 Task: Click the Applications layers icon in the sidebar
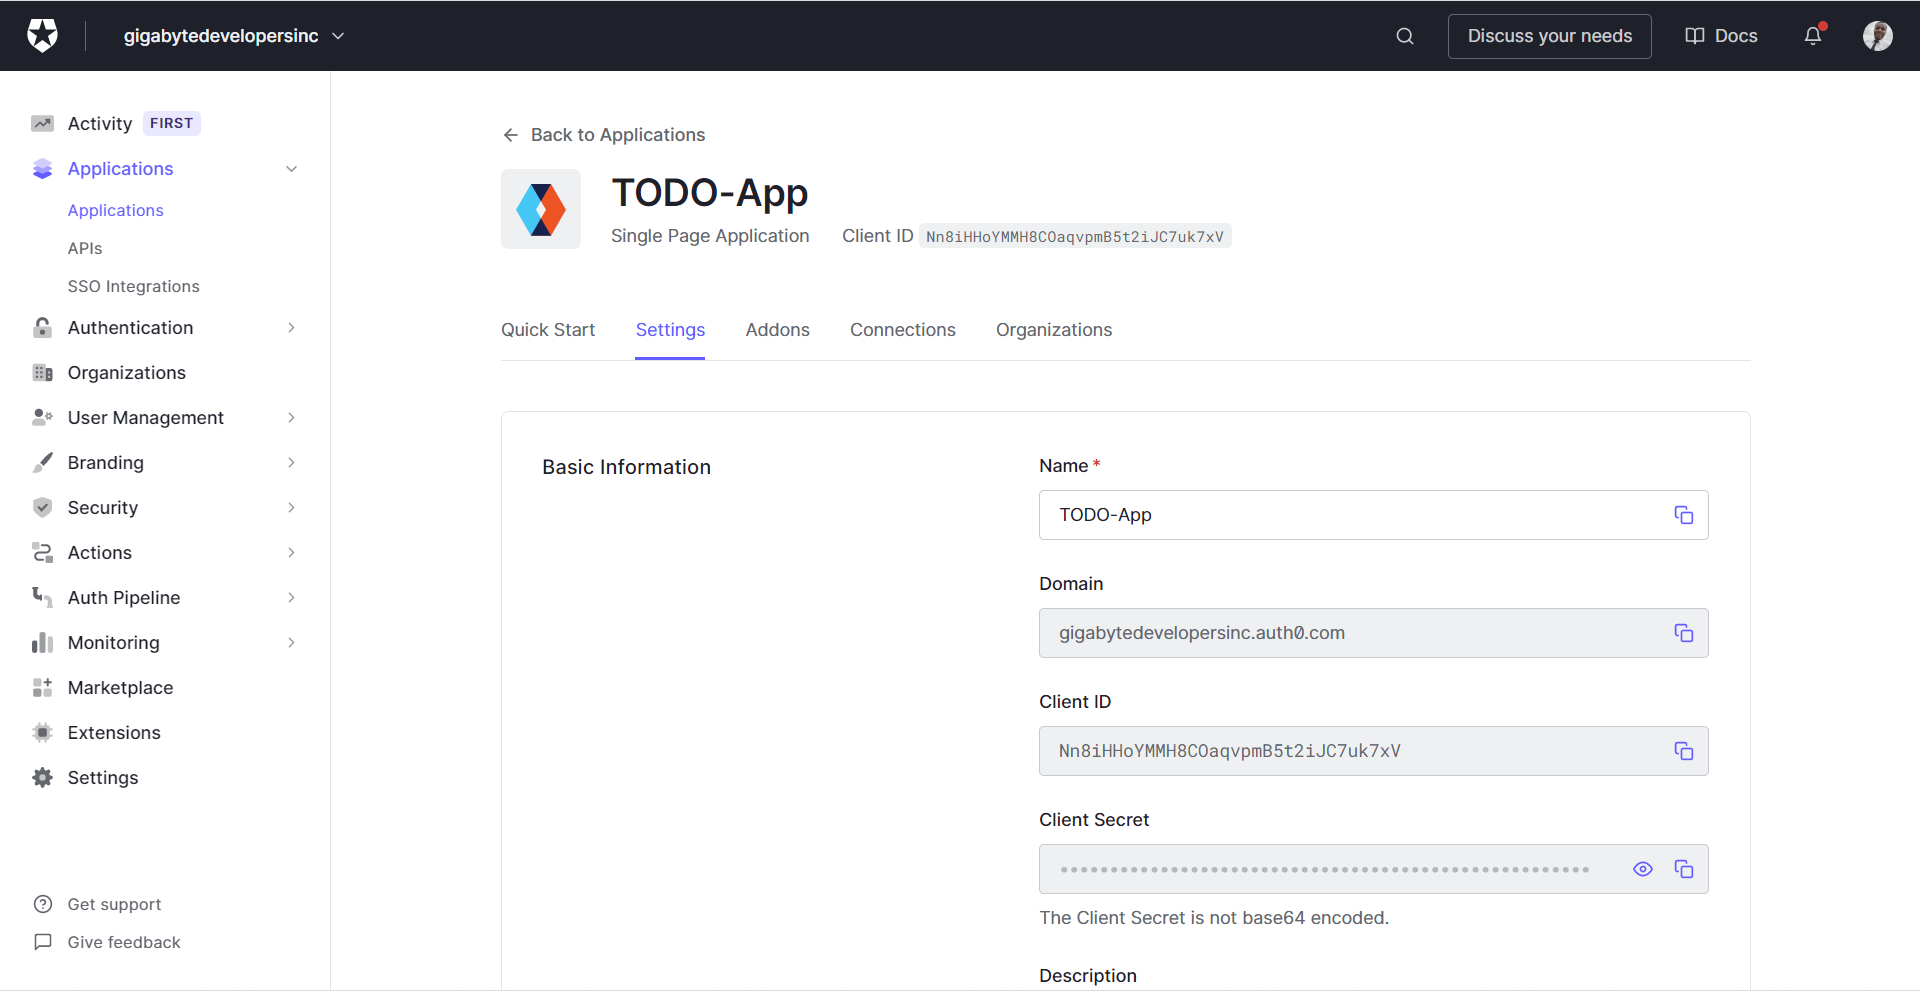click(42, 169)
